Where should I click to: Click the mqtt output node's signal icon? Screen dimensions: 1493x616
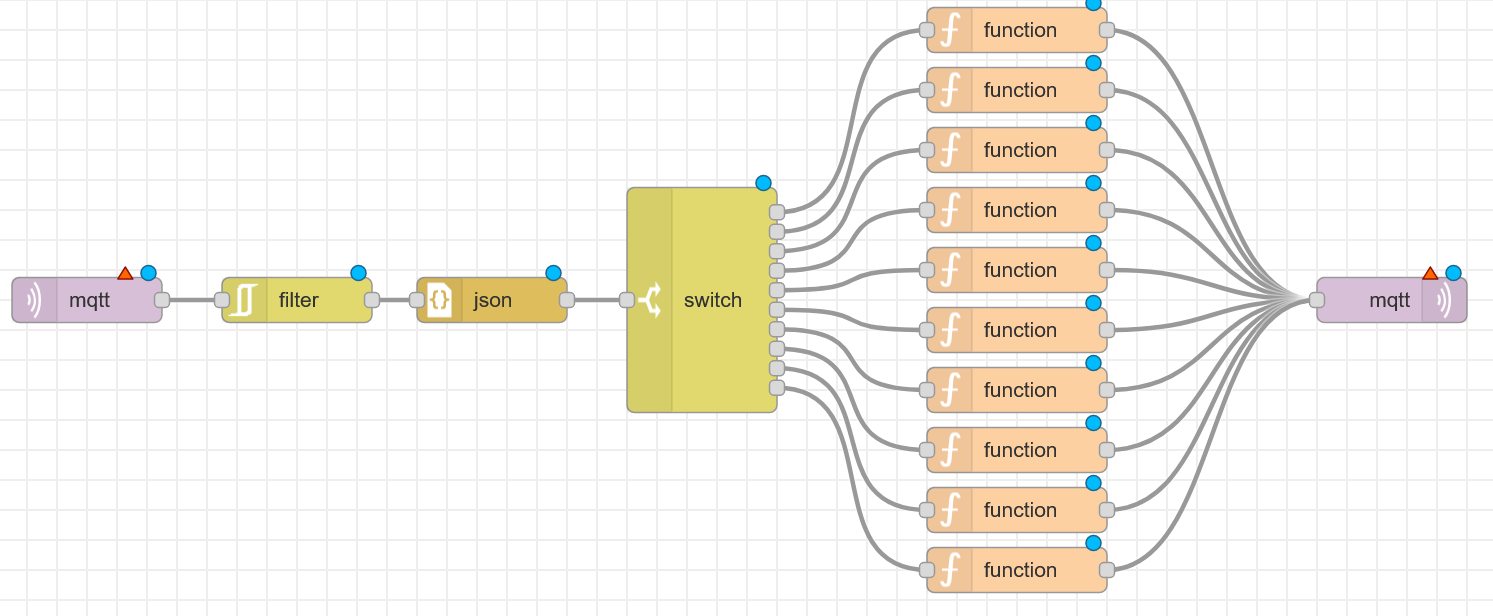(x=1444, y=300)
